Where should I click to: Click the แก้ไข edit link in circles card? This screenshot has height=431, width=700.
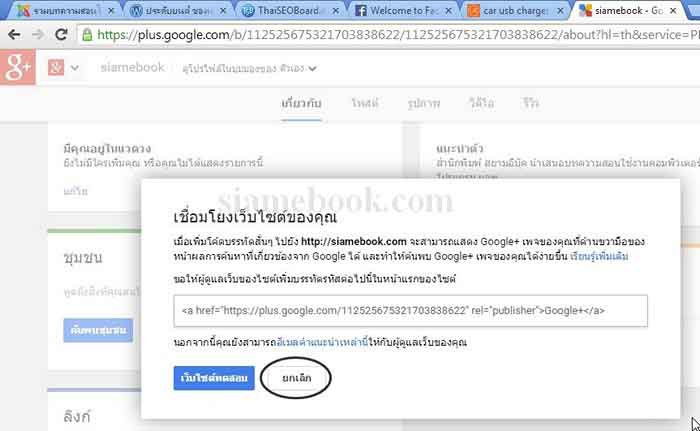click(x=75, y=191)
